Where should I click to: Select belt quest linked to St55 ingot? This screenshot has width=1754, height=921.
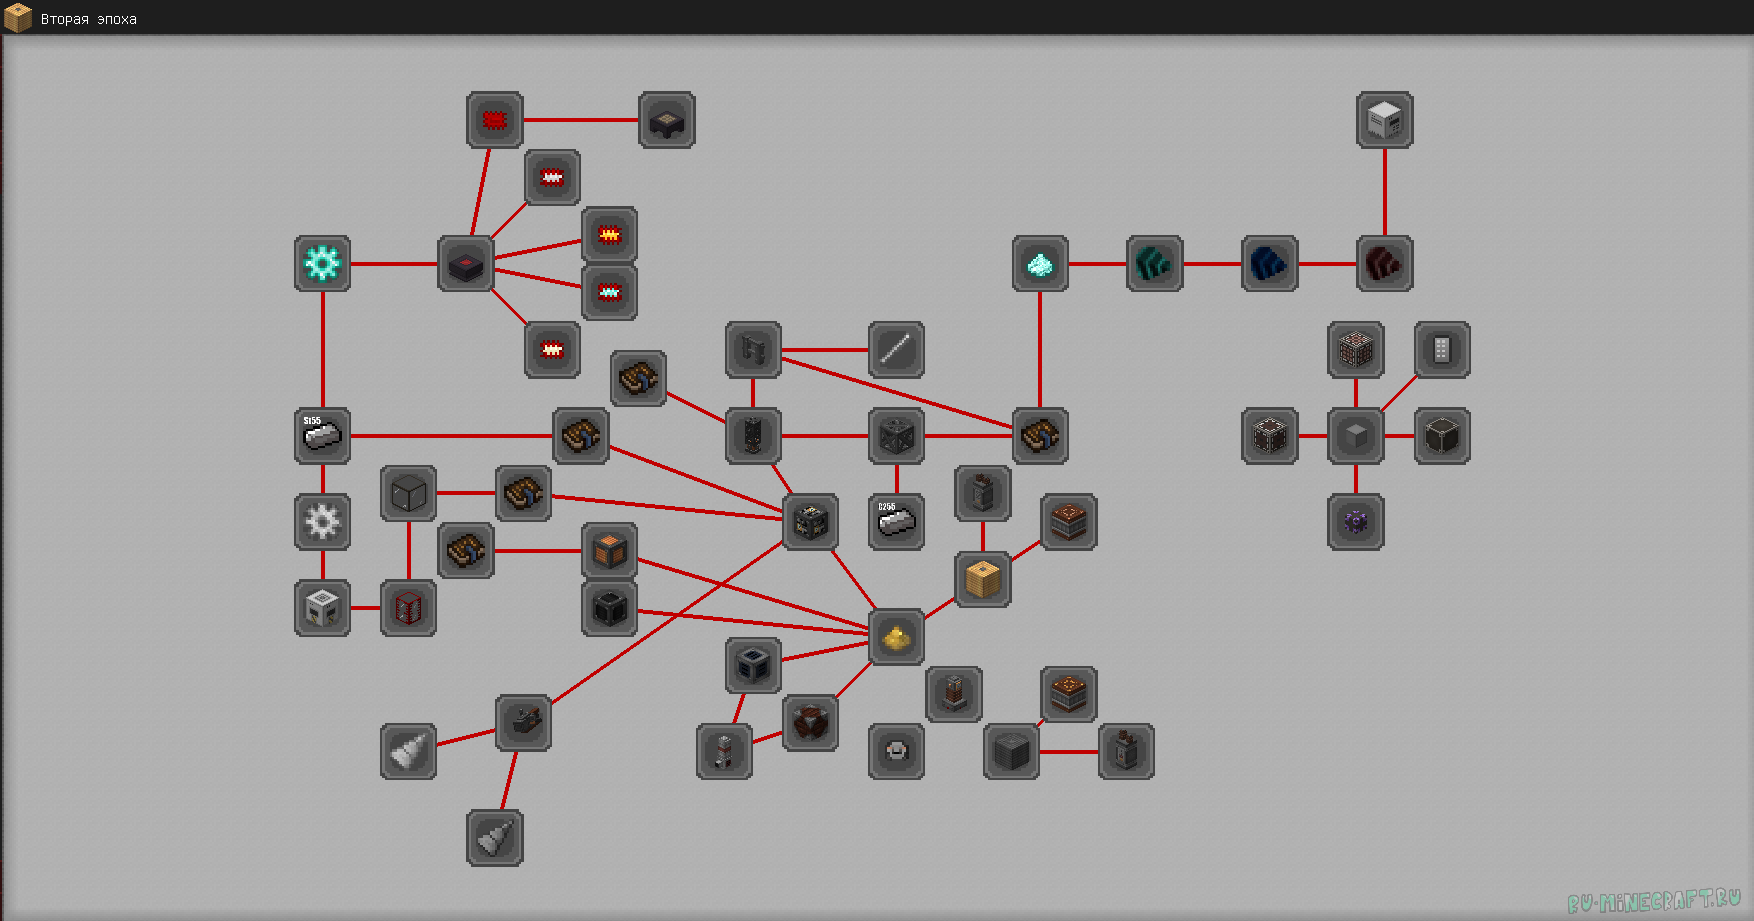pos(581,436)
